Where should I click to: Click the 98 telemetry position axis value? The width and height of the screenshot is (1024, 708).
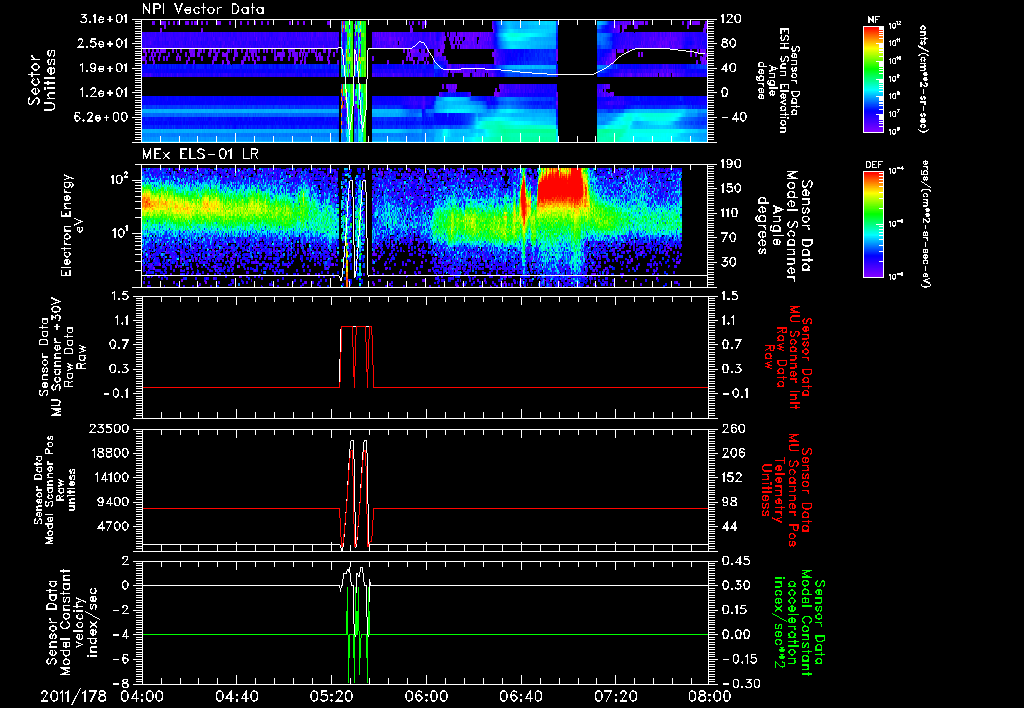729,502
